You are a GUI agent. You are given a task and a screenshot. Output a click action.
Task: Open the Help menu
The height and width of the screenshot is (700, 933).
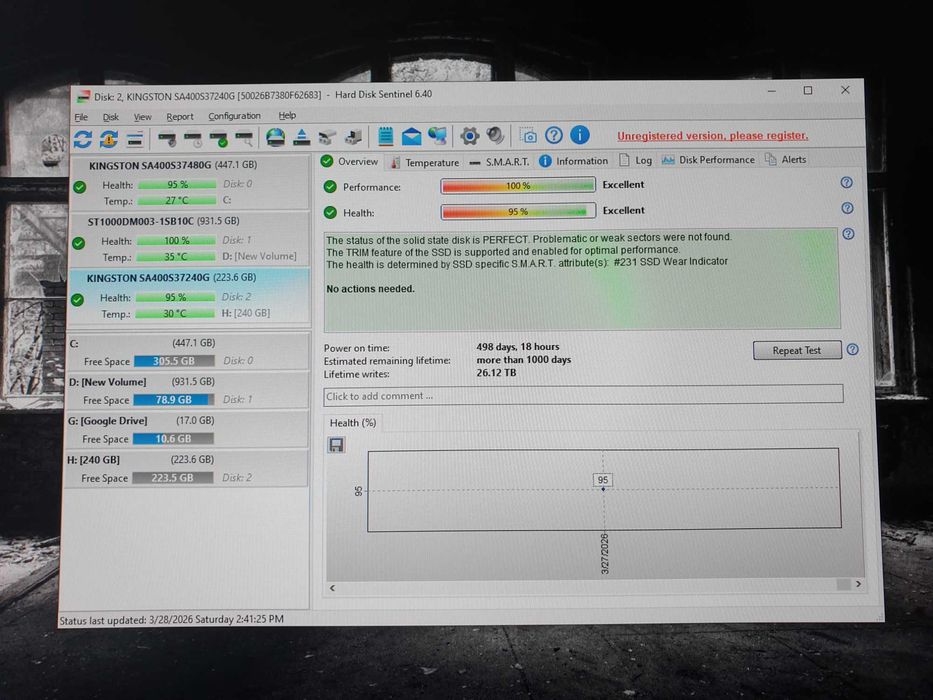click(287, 115)
